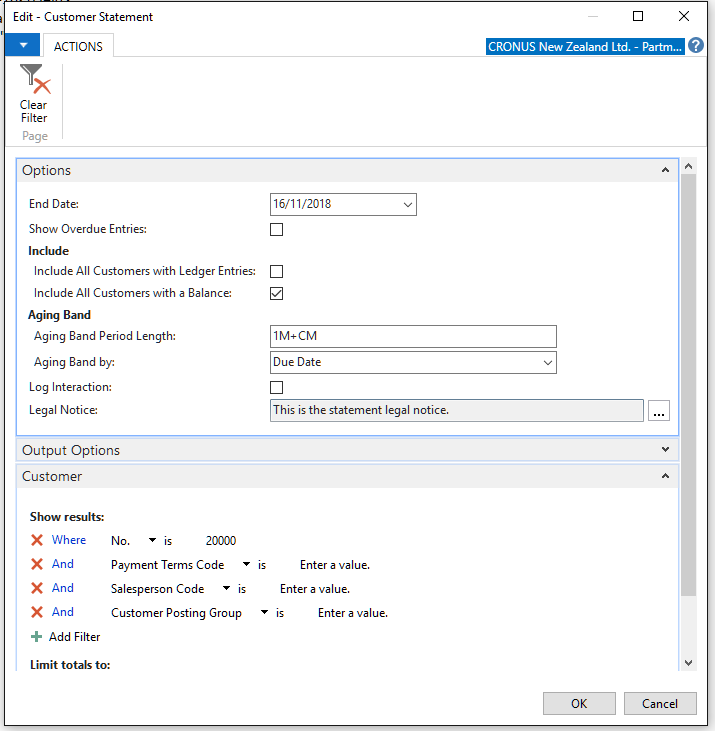The width and height of the screenshot is (715, 731).
Task: Enable Show Overdue Entries checkbox
Action: tap(276, 229)
